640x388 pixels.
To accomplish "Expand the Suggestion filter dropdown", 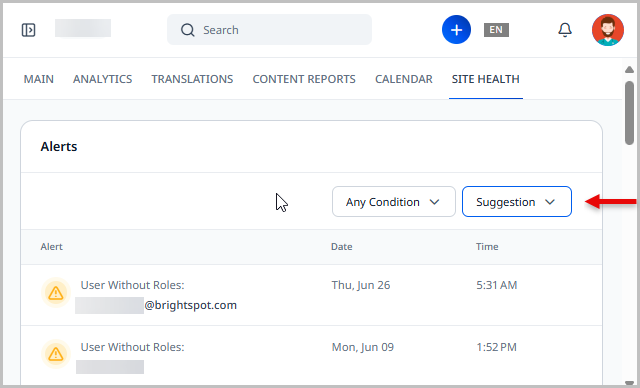I will 517,202.
